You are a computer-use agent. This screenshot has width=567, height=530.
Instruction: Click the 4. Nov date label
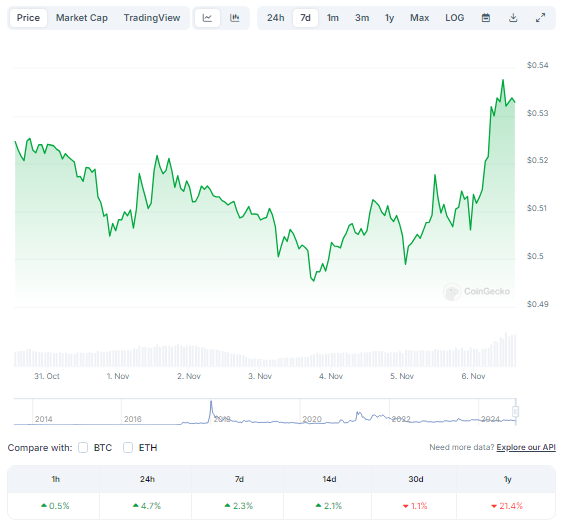point(331,376)
